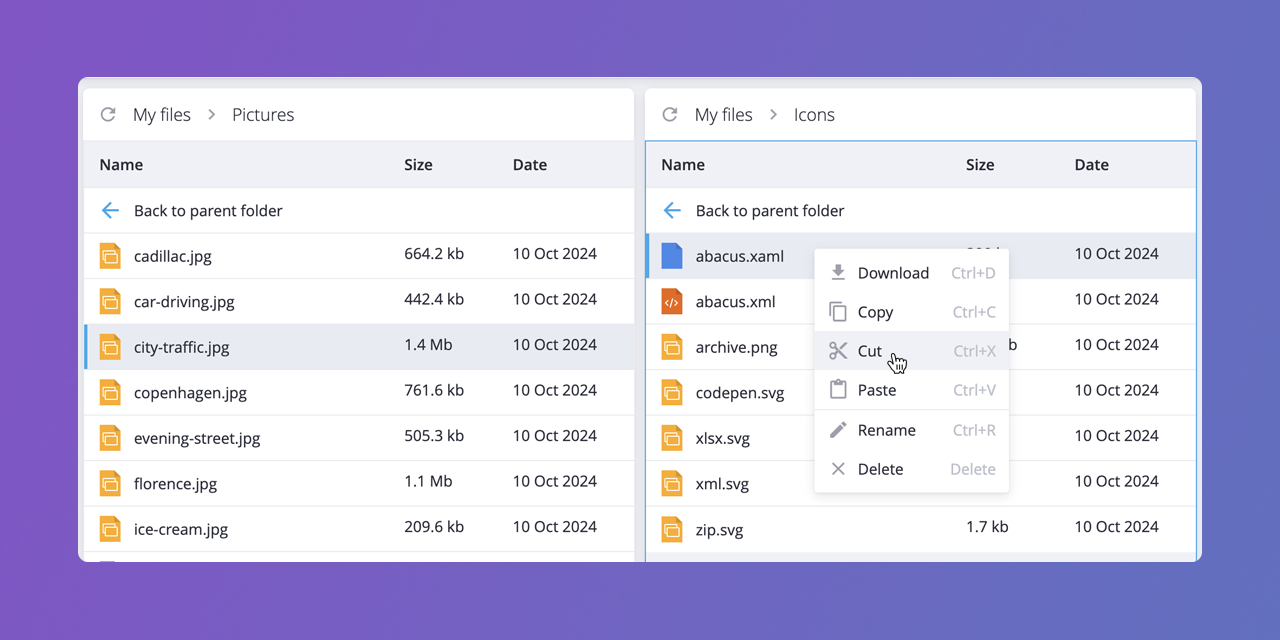Click image icon of xlsx.svg
Screen dimensions: 1280x640
(672, 438)
